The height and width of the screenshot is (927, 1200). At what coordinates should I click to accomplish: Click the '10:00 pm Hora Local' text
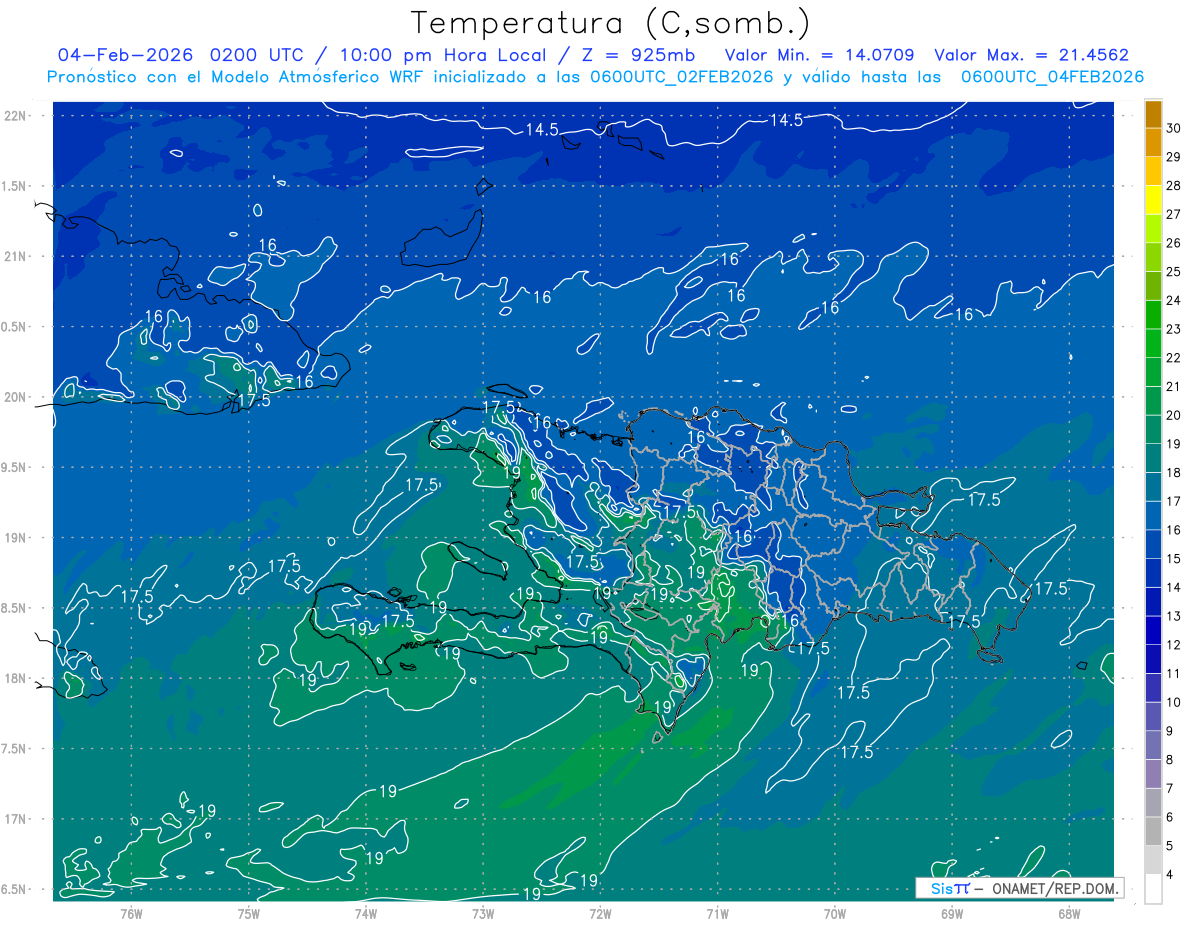click(x=444, y=55)
